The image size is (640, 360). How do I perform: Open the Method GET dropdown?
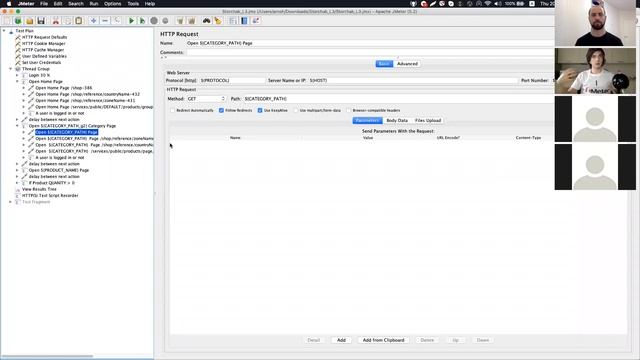point(206,99)
